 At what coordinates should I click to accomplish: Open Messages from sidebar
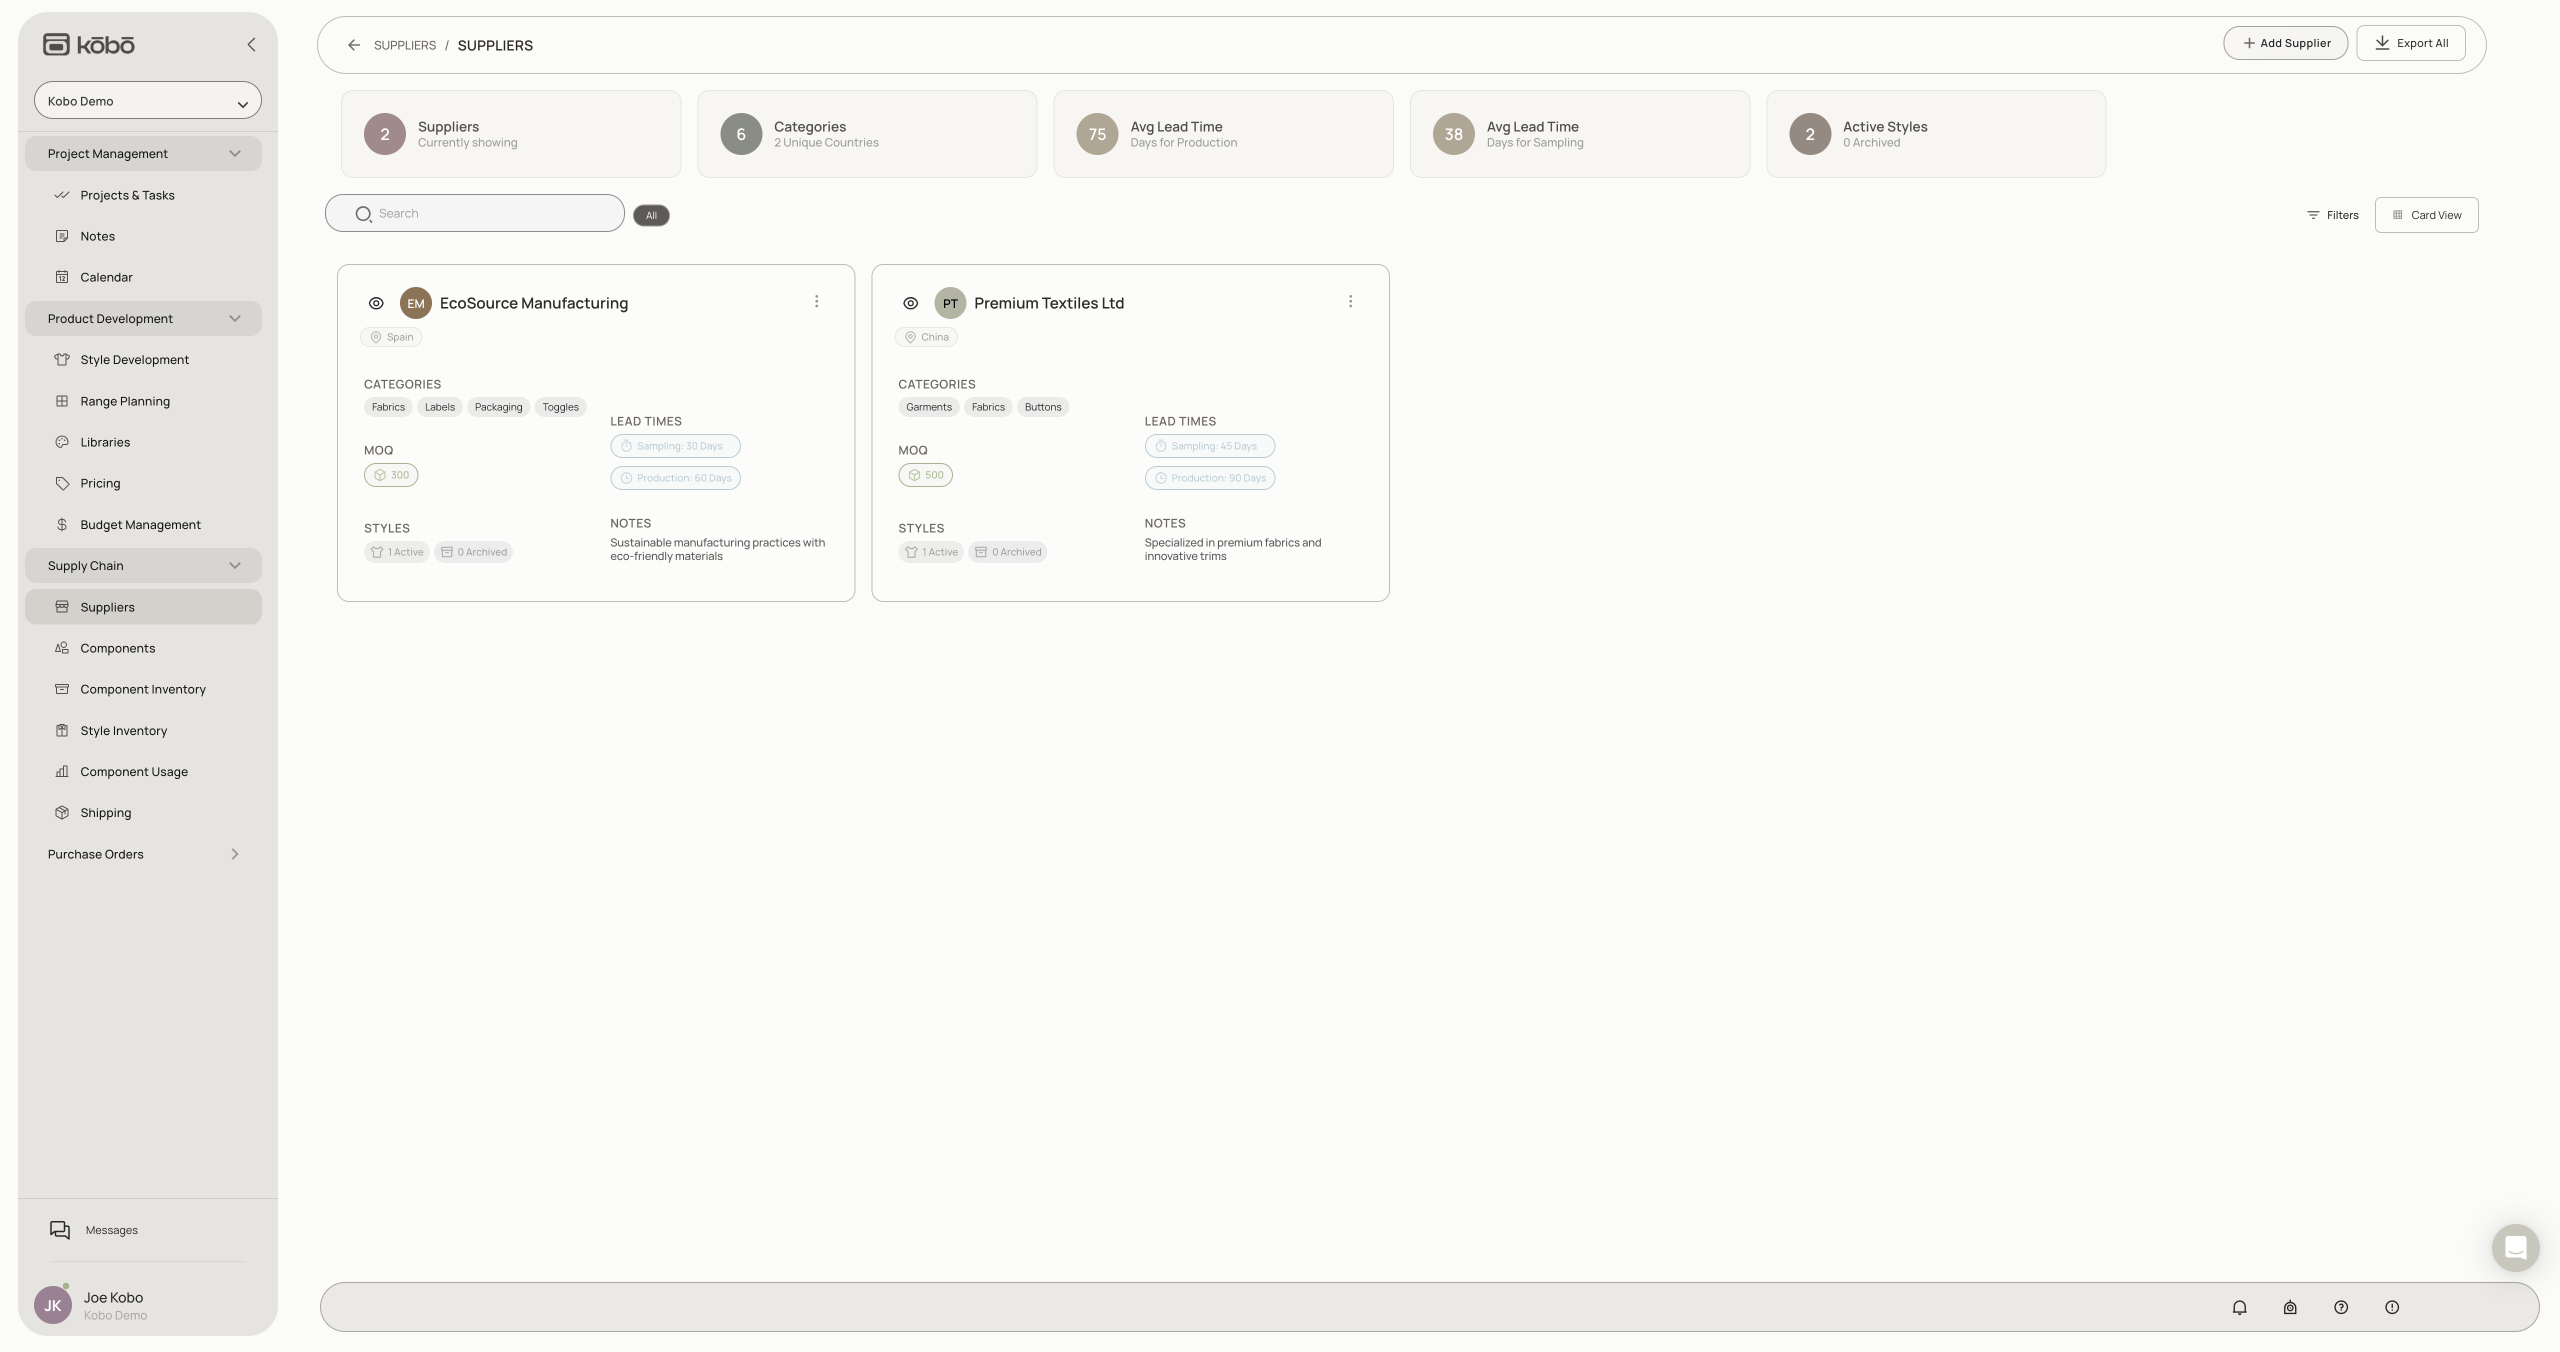(111, 1230)
